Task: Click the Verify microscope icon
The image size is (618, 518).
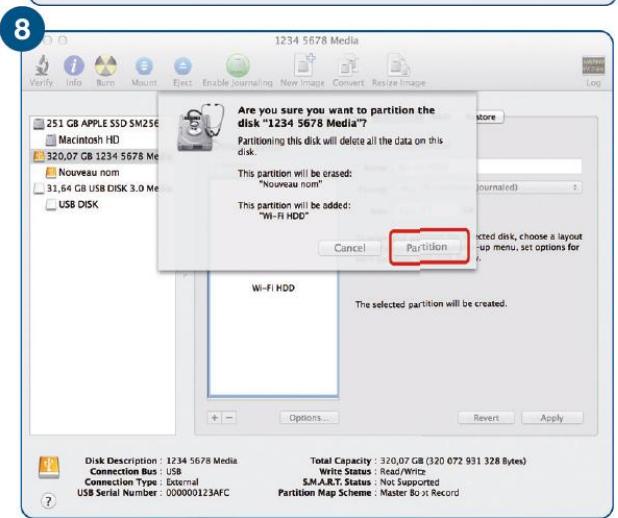Action: (41, 65)
